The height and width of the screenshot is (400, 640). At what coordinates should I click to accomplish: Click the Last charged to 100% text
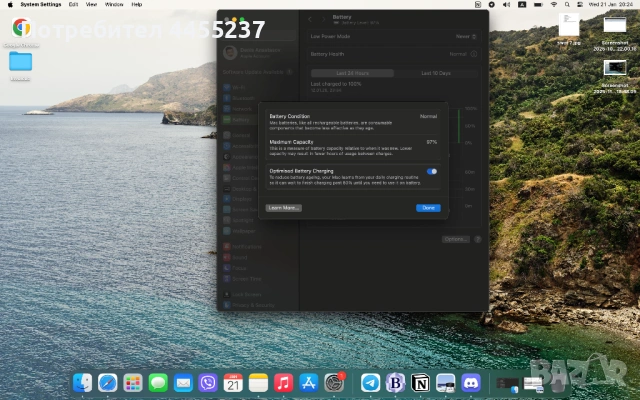336,84
